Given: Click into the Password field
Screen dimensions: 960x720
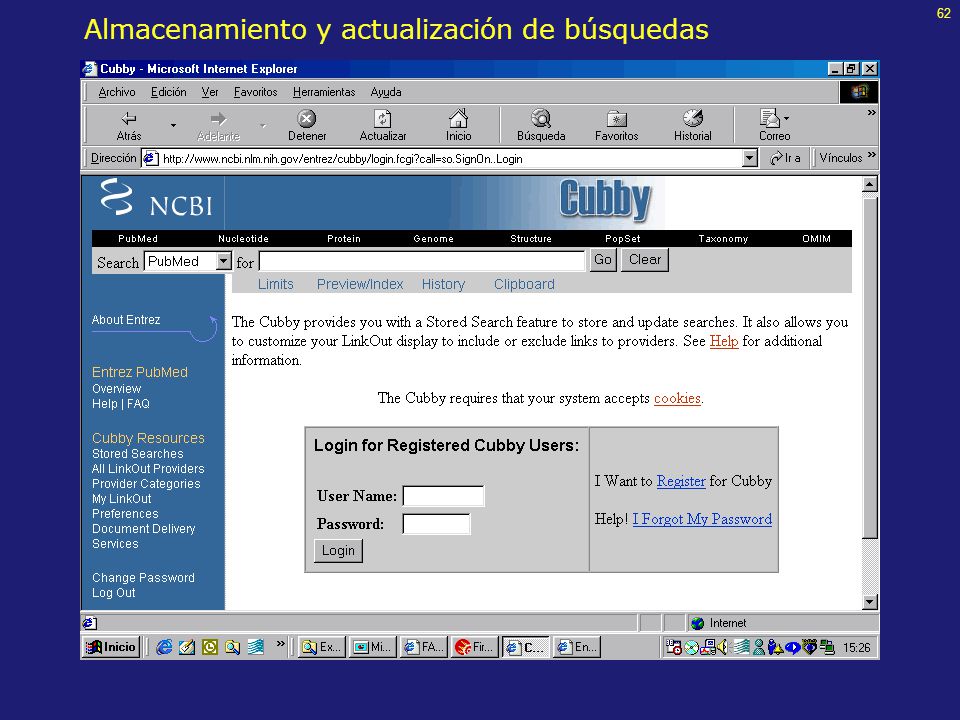Looking at the screenshot, I should pos(436,524).
